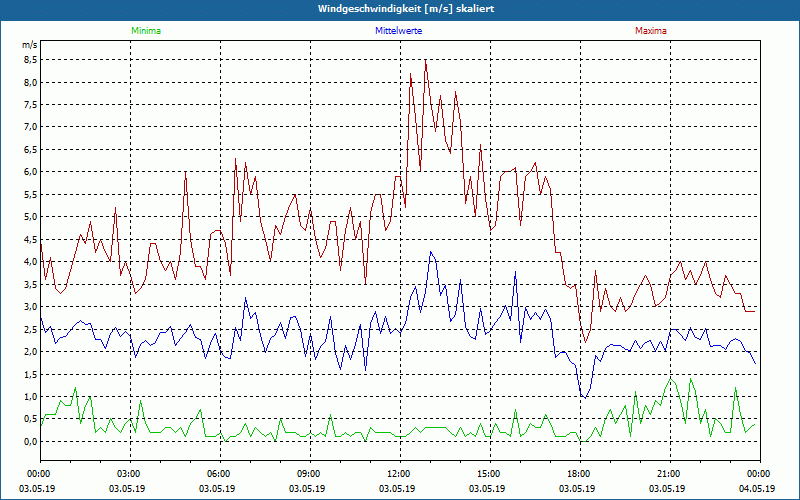The image size is (800, 500).
Task: Click the blue Mittelwerte dip at 18:00
Action: [x=586, y=397]
